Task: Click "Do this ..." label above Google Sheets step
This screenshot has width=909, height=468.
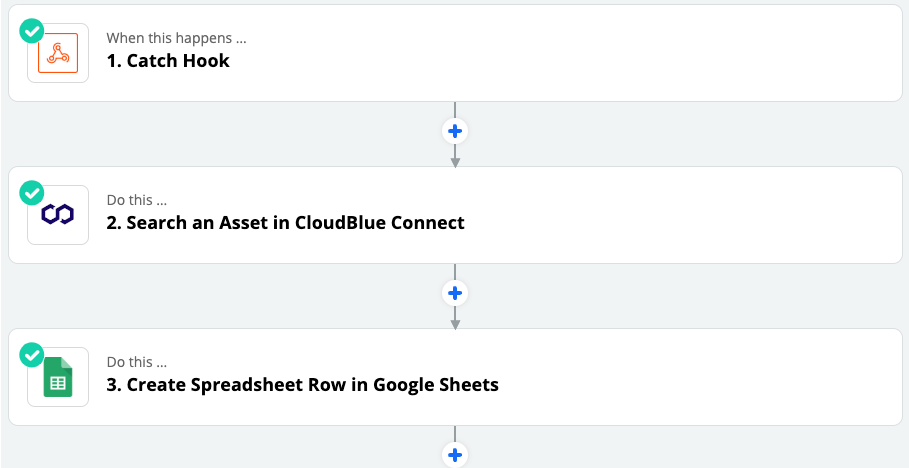Action: click(137, 362)
